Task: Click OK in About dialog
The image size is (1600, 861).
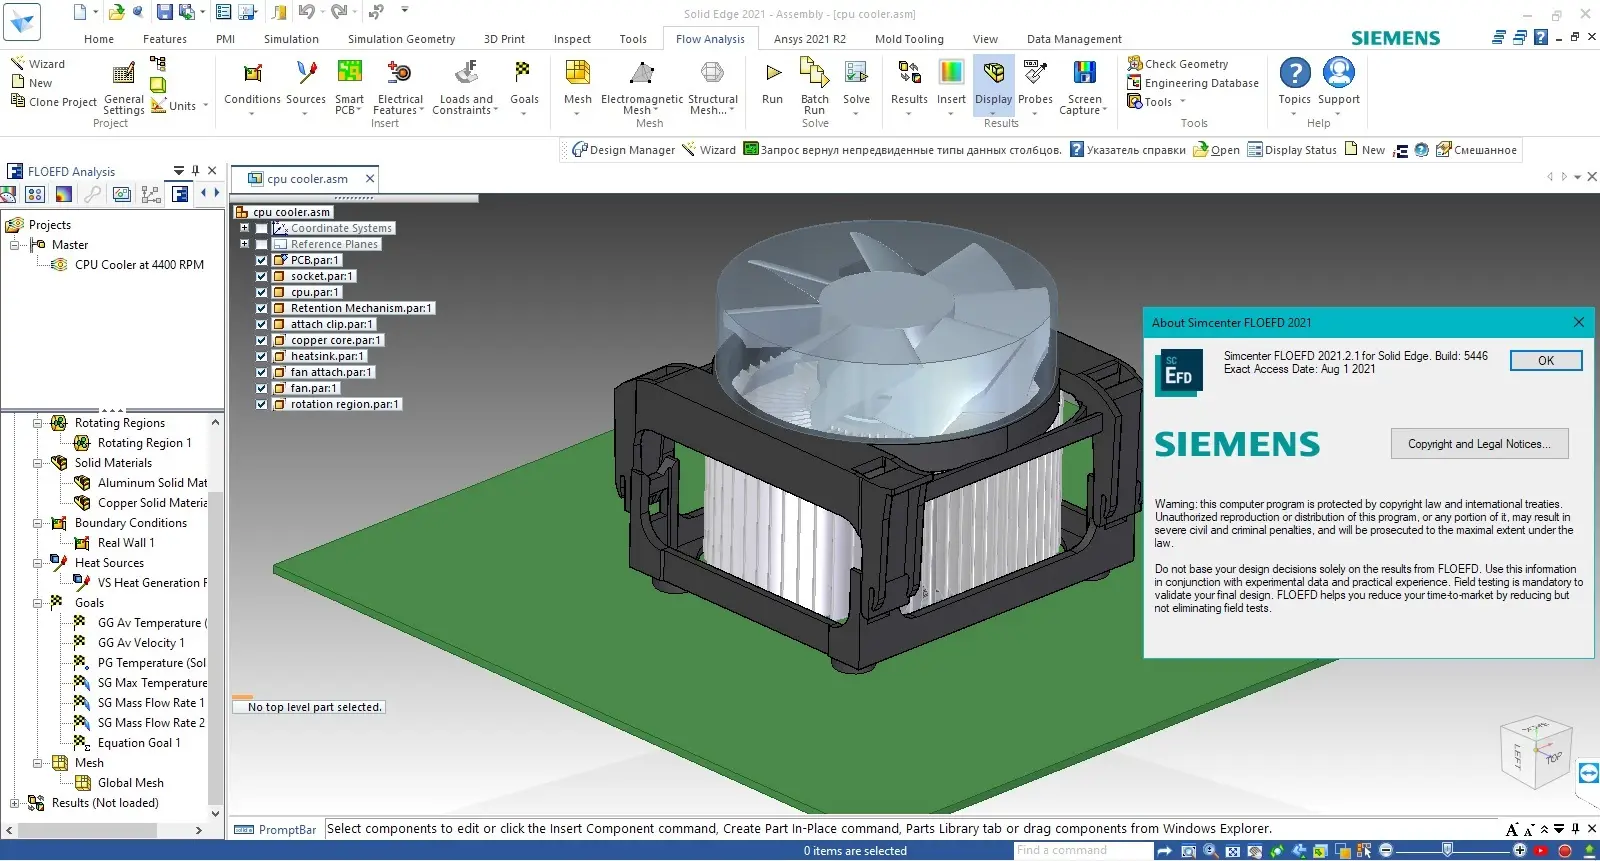Action: pyautogui.click(x=1546, y=361)
